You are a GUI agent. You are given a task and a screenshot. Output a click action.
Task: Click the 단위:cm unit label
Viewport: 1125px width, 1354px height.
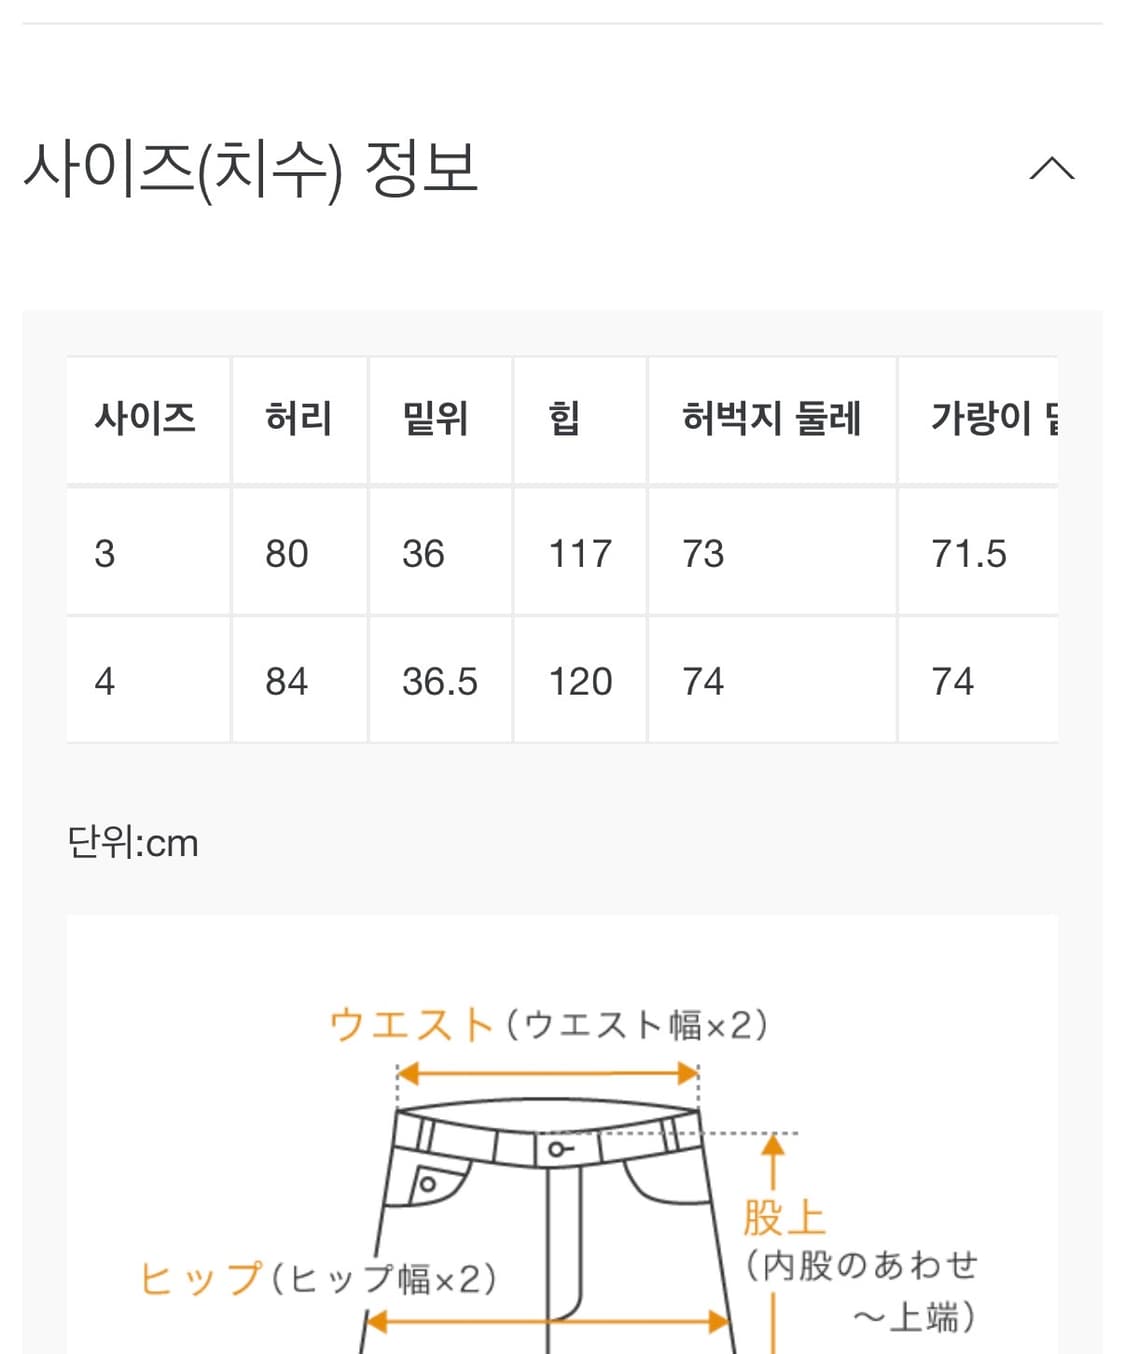(x=134, y=843)
